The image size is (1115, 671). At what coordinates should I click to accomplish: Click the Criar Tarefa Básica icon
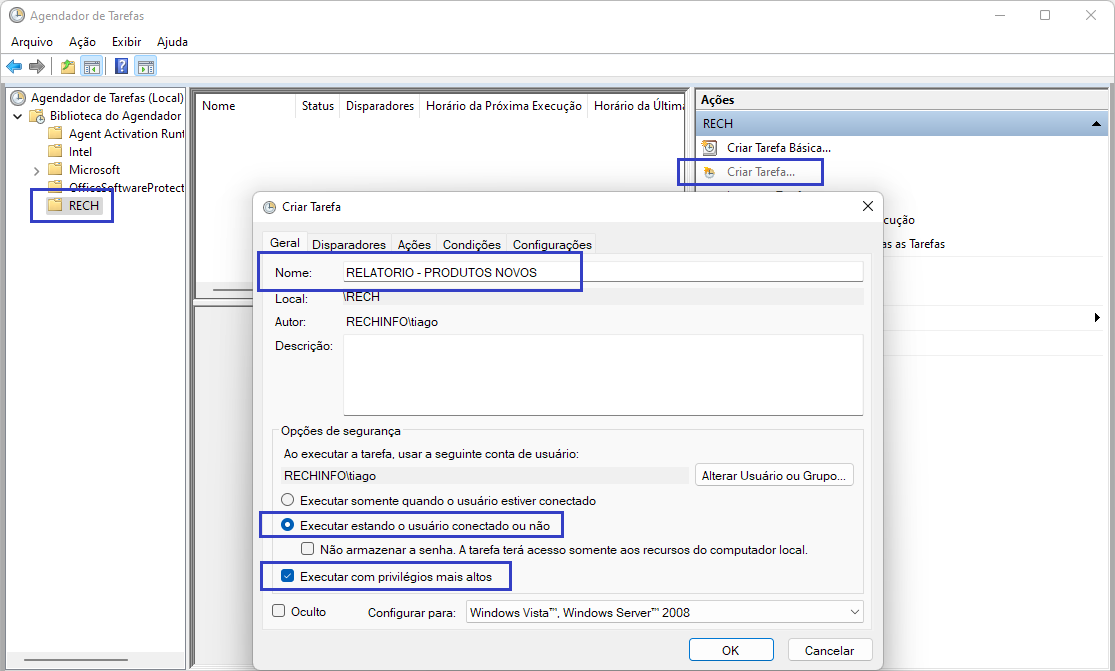pos(710,148)
